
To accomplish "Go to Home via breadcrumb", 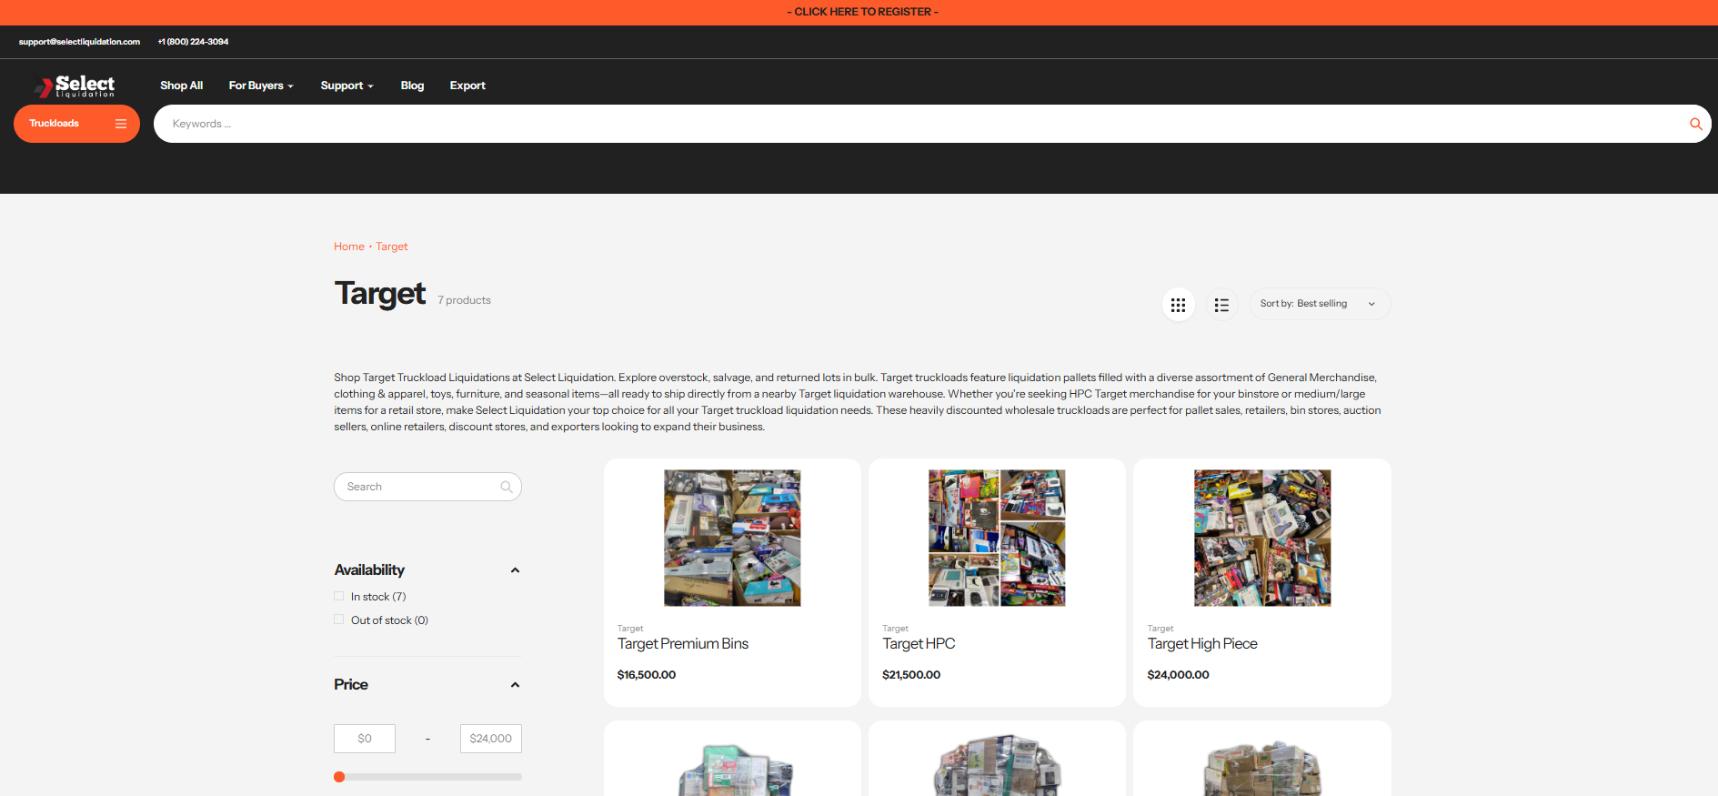I will click(x=349, y=246).
